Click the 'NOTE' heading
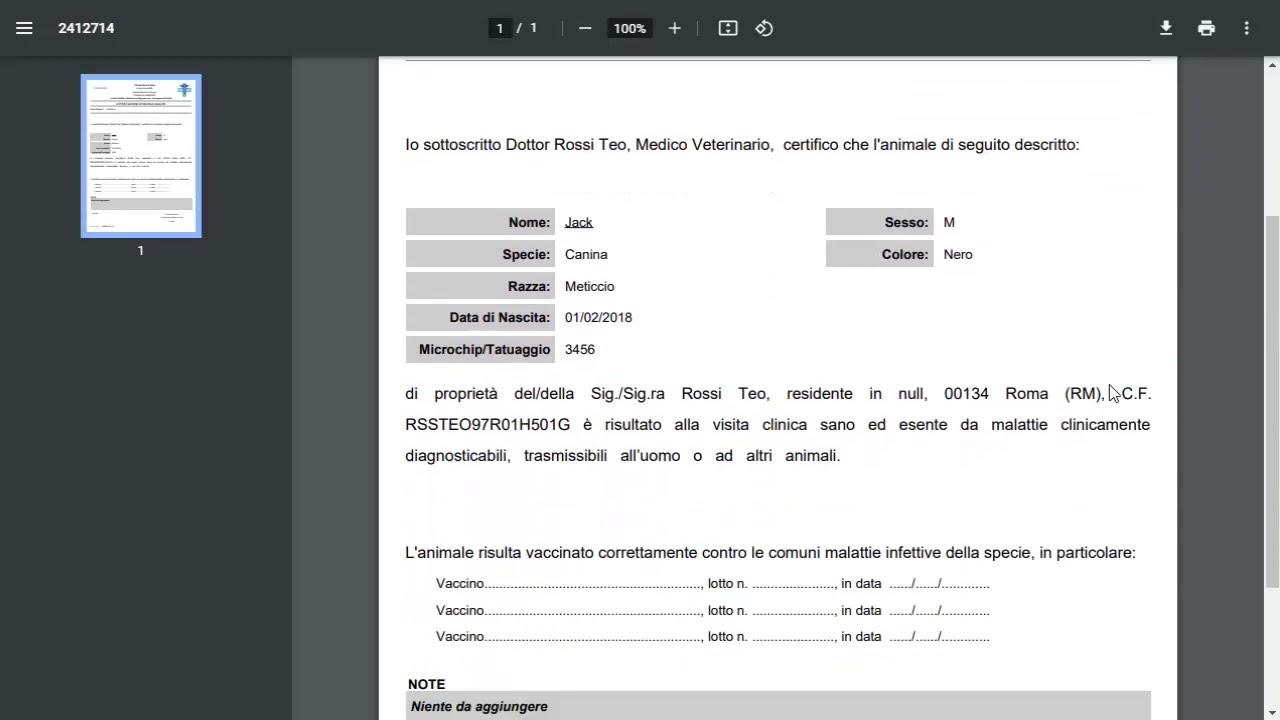1280x720 pixels. tap(427, 684)
